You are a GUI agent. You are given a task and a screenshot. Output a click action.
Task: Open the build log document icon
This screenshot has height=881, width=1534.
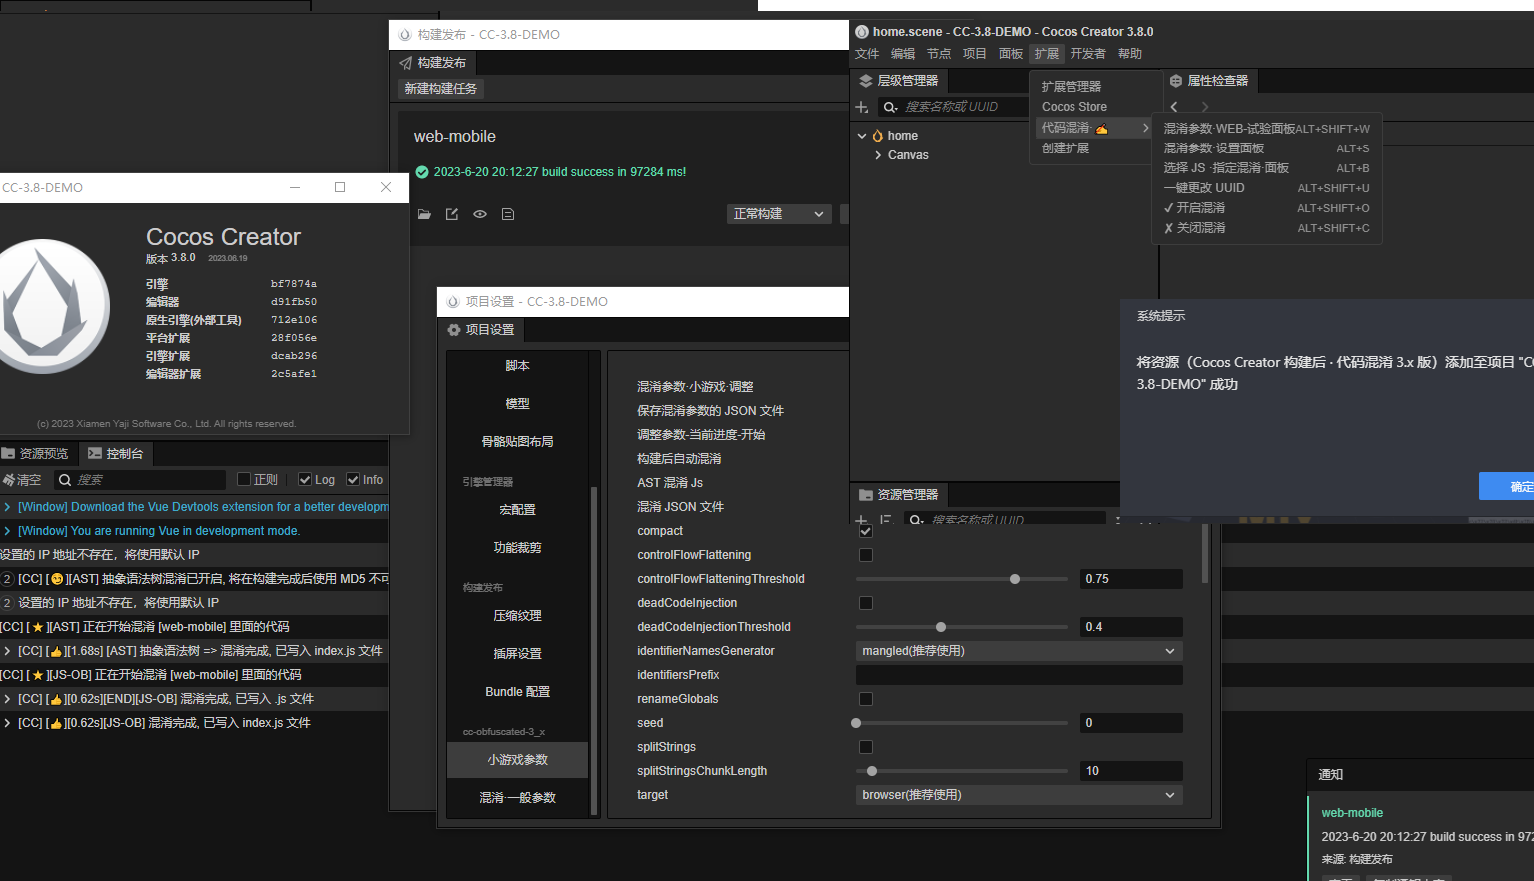pos(508,214)
